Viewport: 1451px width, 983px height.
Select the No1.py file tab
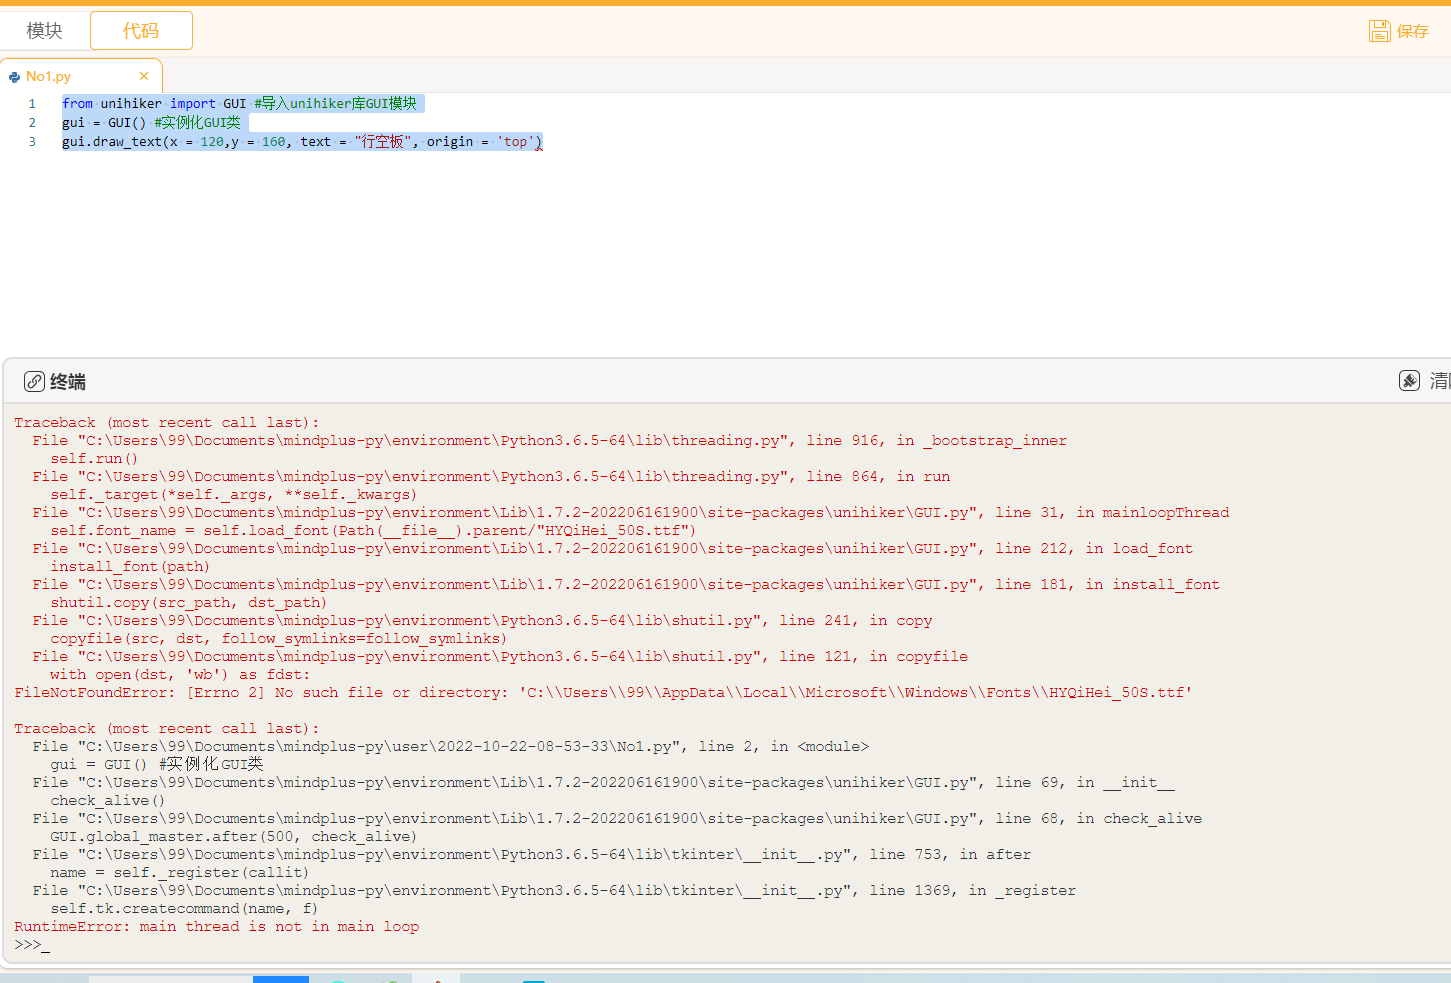(80, 76)
